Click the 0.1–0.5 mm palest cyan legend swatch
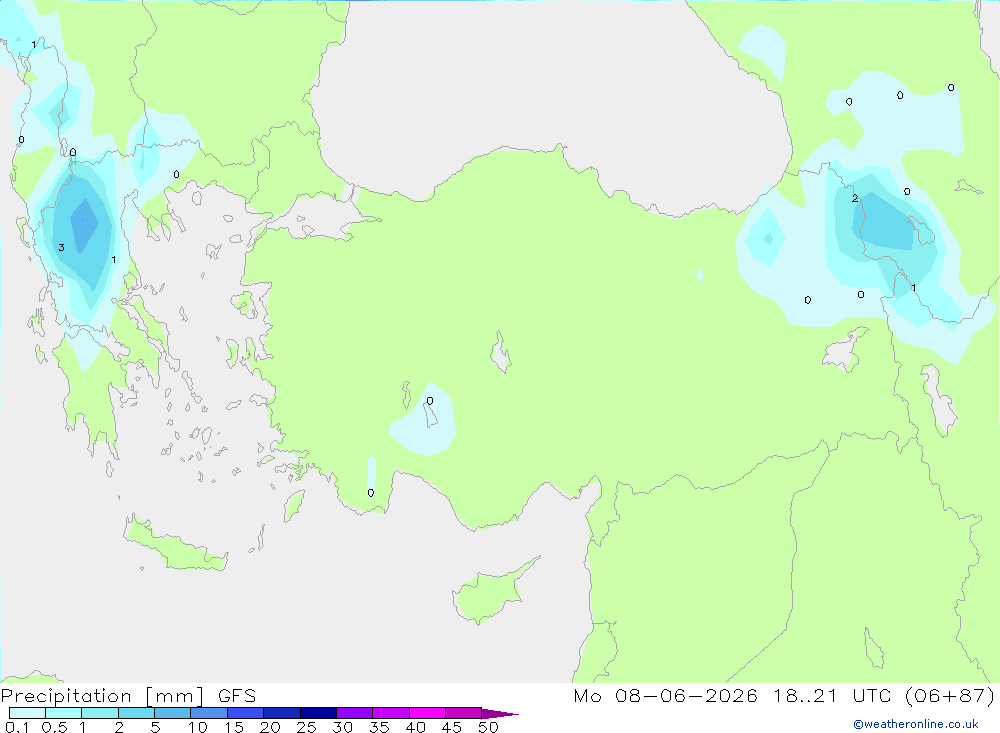 27,713
